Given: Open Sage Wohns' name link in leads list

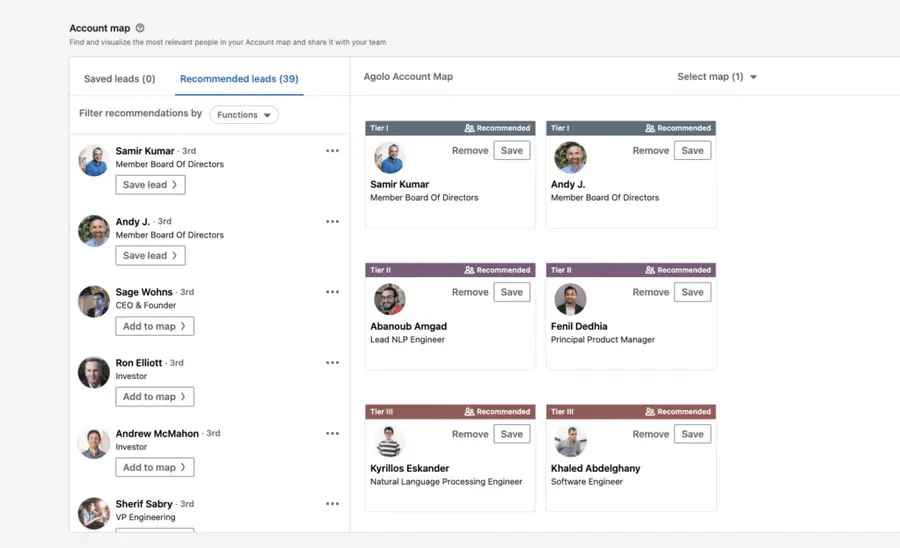Looking at the screenshot, I should click(144, 292).
